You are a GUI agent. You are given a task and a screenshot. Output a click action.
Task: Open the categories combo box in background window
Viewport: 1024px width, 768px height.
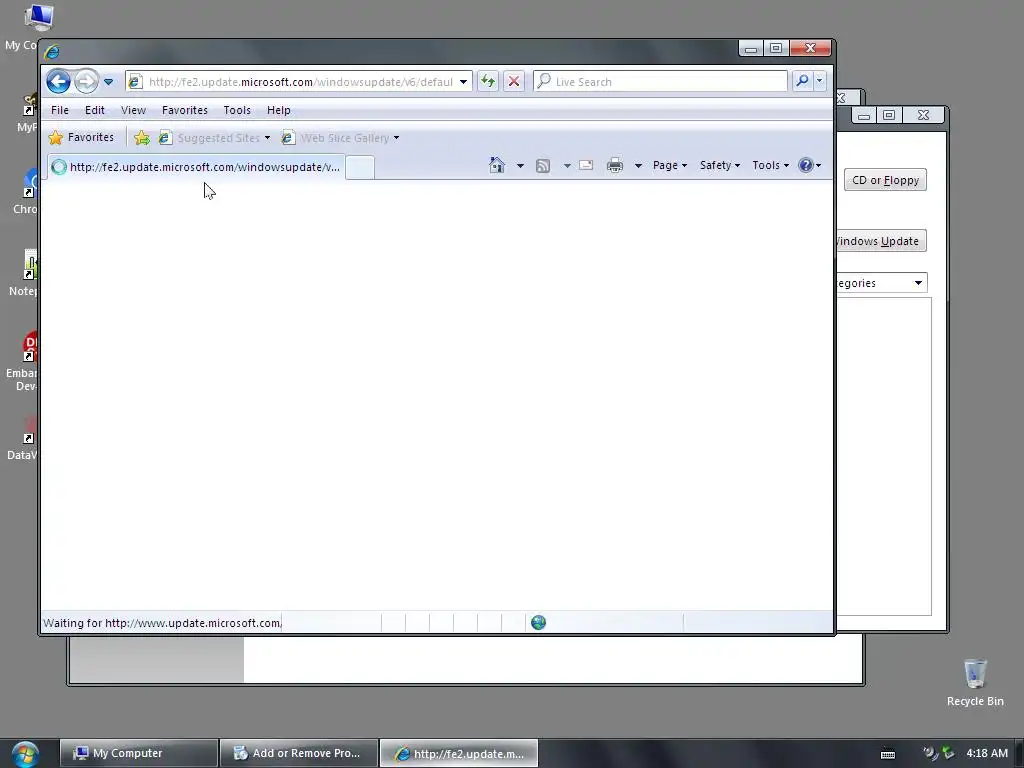coord(882,283)
